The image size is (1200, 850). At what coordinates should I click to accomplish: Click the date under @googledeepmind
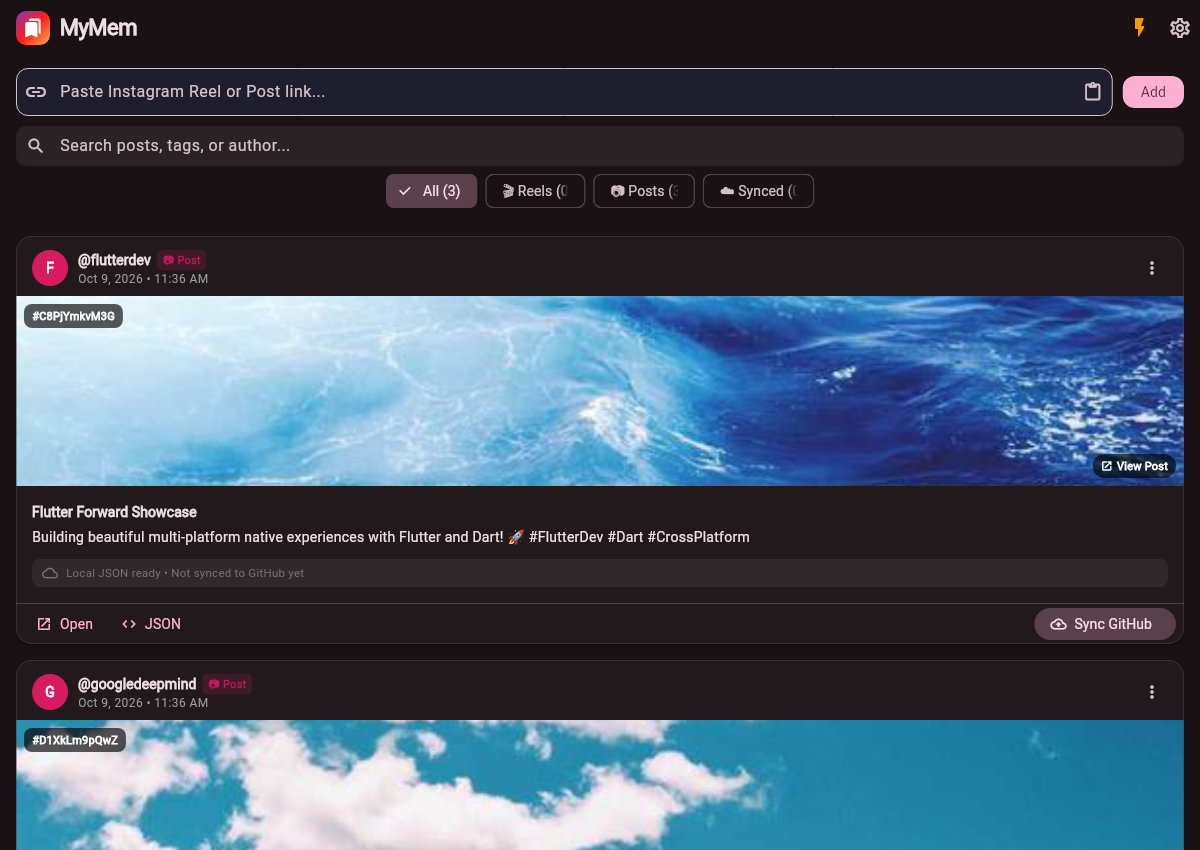coord(143,703)
